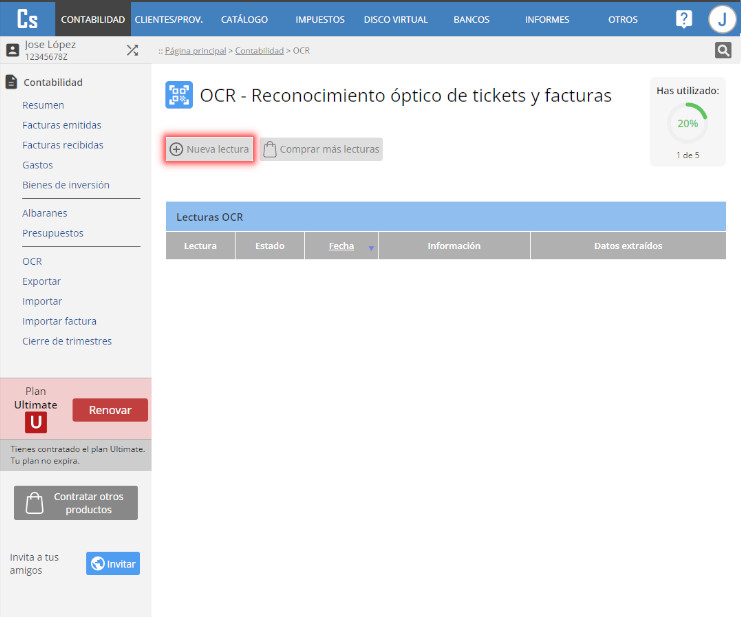Open the J user avatar menu

[722, 19]
